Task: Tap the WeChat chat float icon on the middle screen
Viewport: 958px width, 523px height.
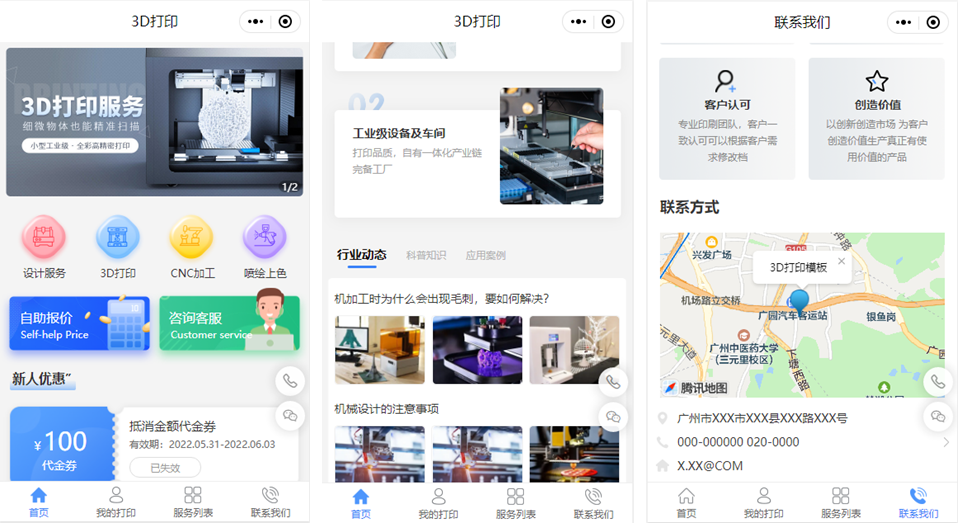Action: pos(613,417)
